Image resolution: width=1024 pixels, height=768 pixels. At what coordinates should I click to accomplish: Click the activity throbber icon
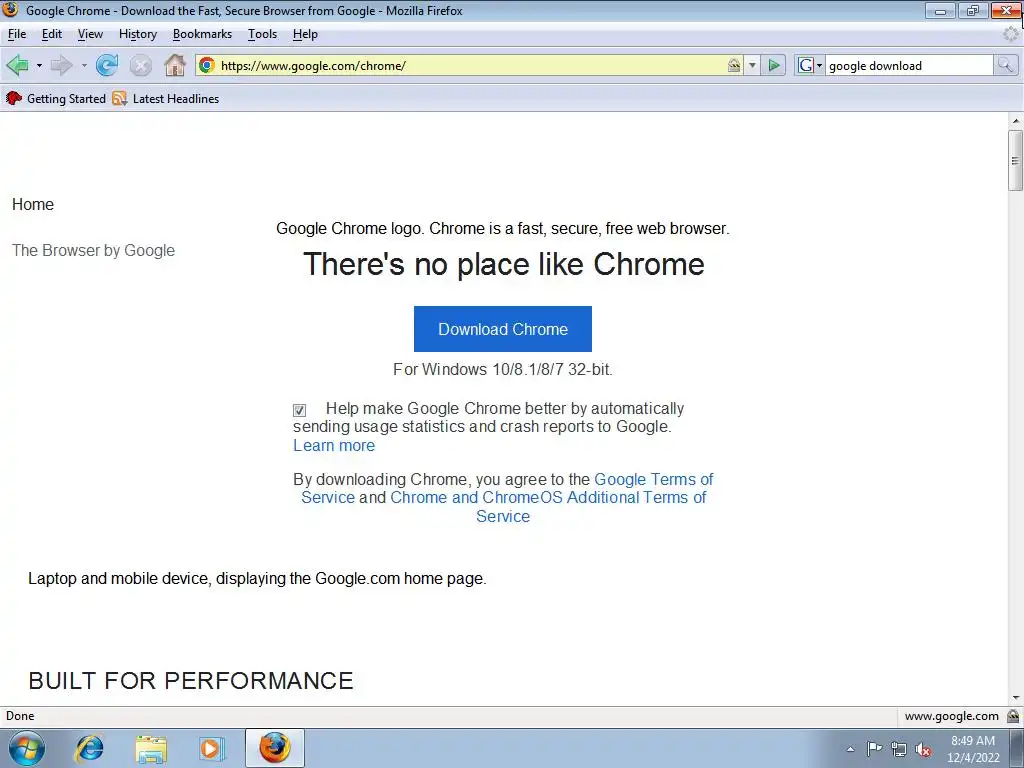coord(1011,34)
